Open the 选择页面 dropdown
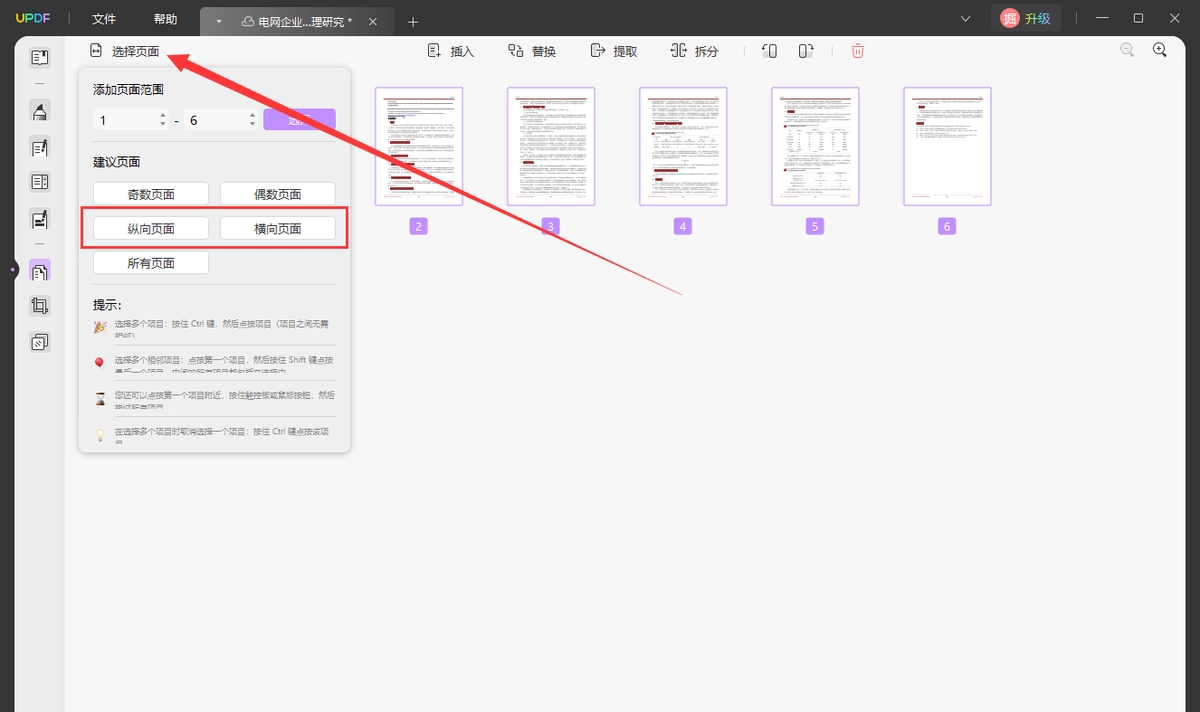This screenshot has height=712, width=1200. tap(124, 51)
